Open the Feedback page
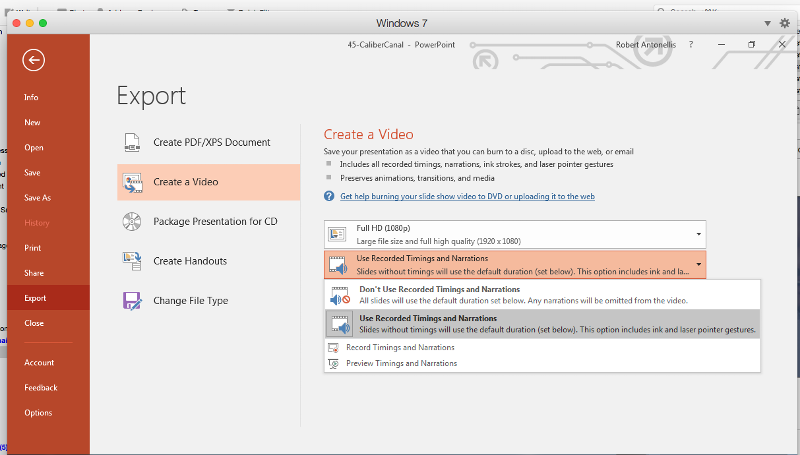Viewport: 800px width, 455px height. 41,388
